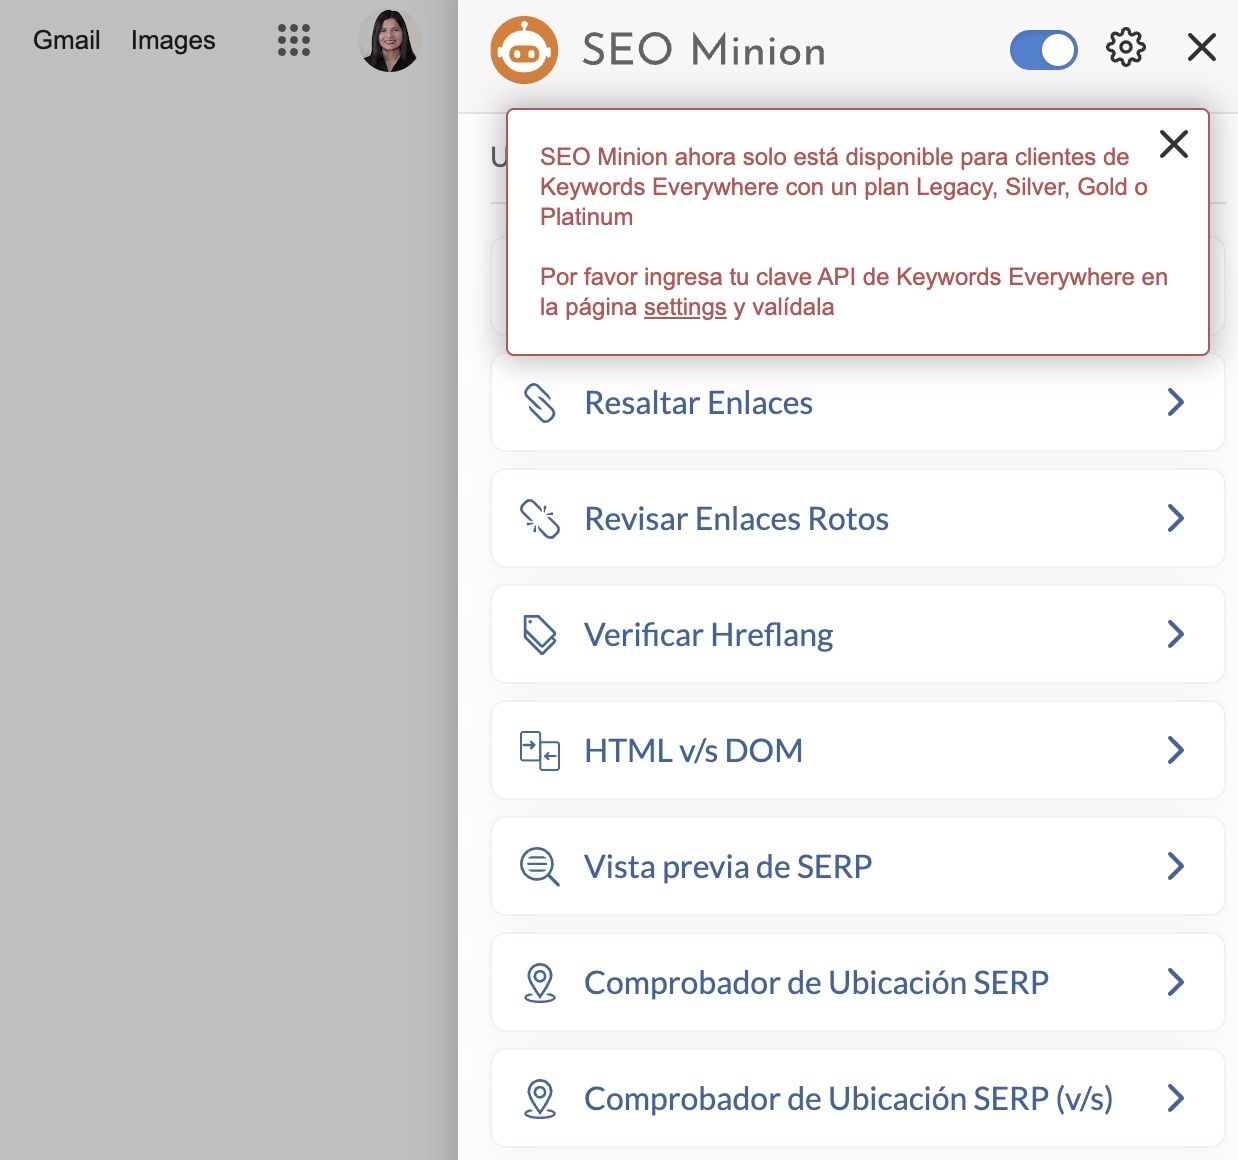Click Comprobador de Ubicación SERP pin icon
This screenshot has width=1238, height=1160.
(x=540, y=983)
